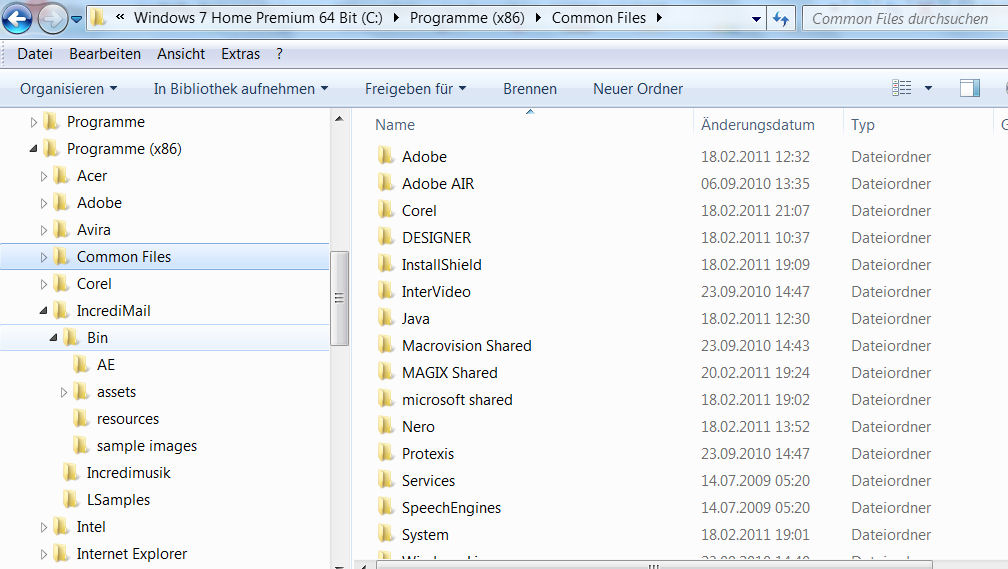Viewport: 1008px width, 569px height.
Task: Click the System folder icon
Action: click(x=386, y=534)
